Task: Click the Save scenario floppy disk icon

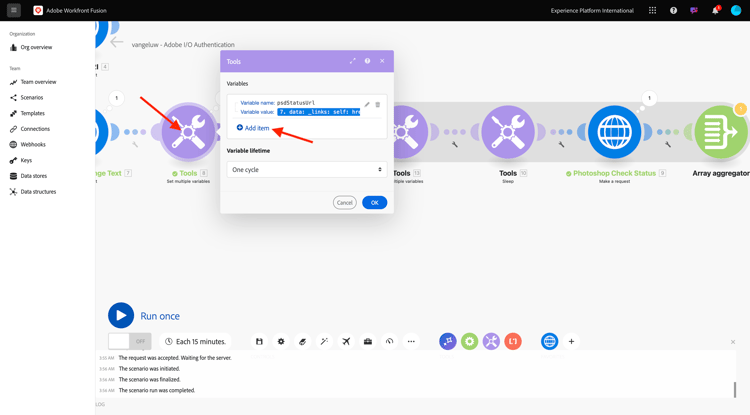Action: (x=259, y=341)
